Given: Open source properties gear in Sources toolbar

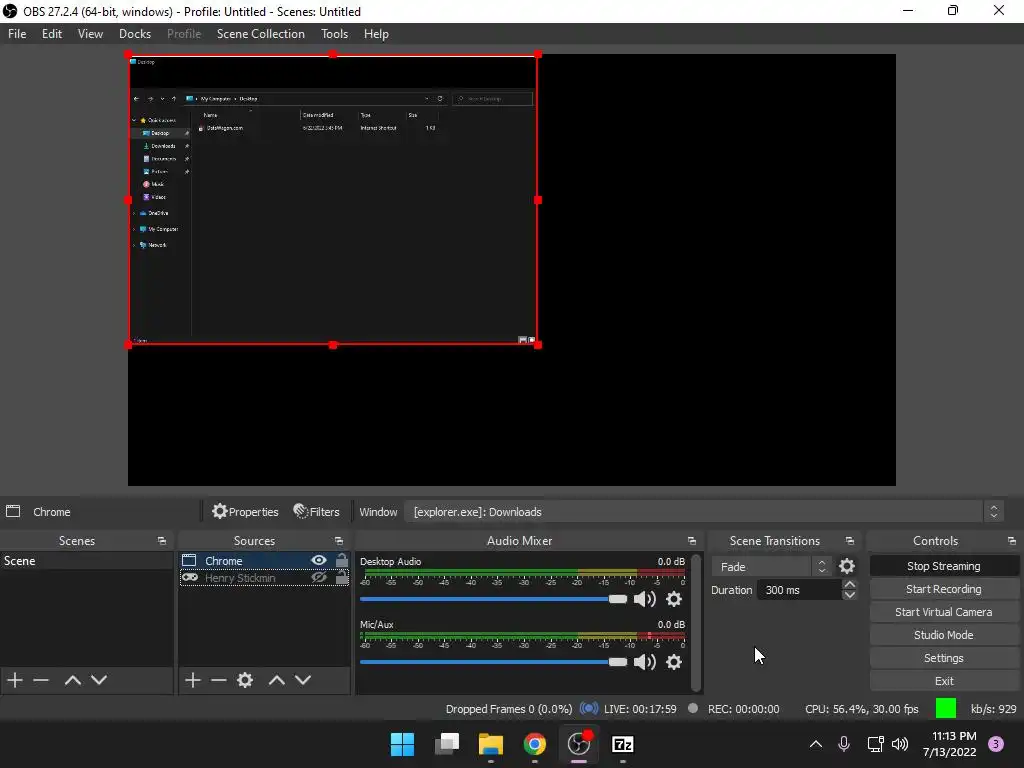Looking at the screenshot, I should pyautogui.click(x=245, y=680).
